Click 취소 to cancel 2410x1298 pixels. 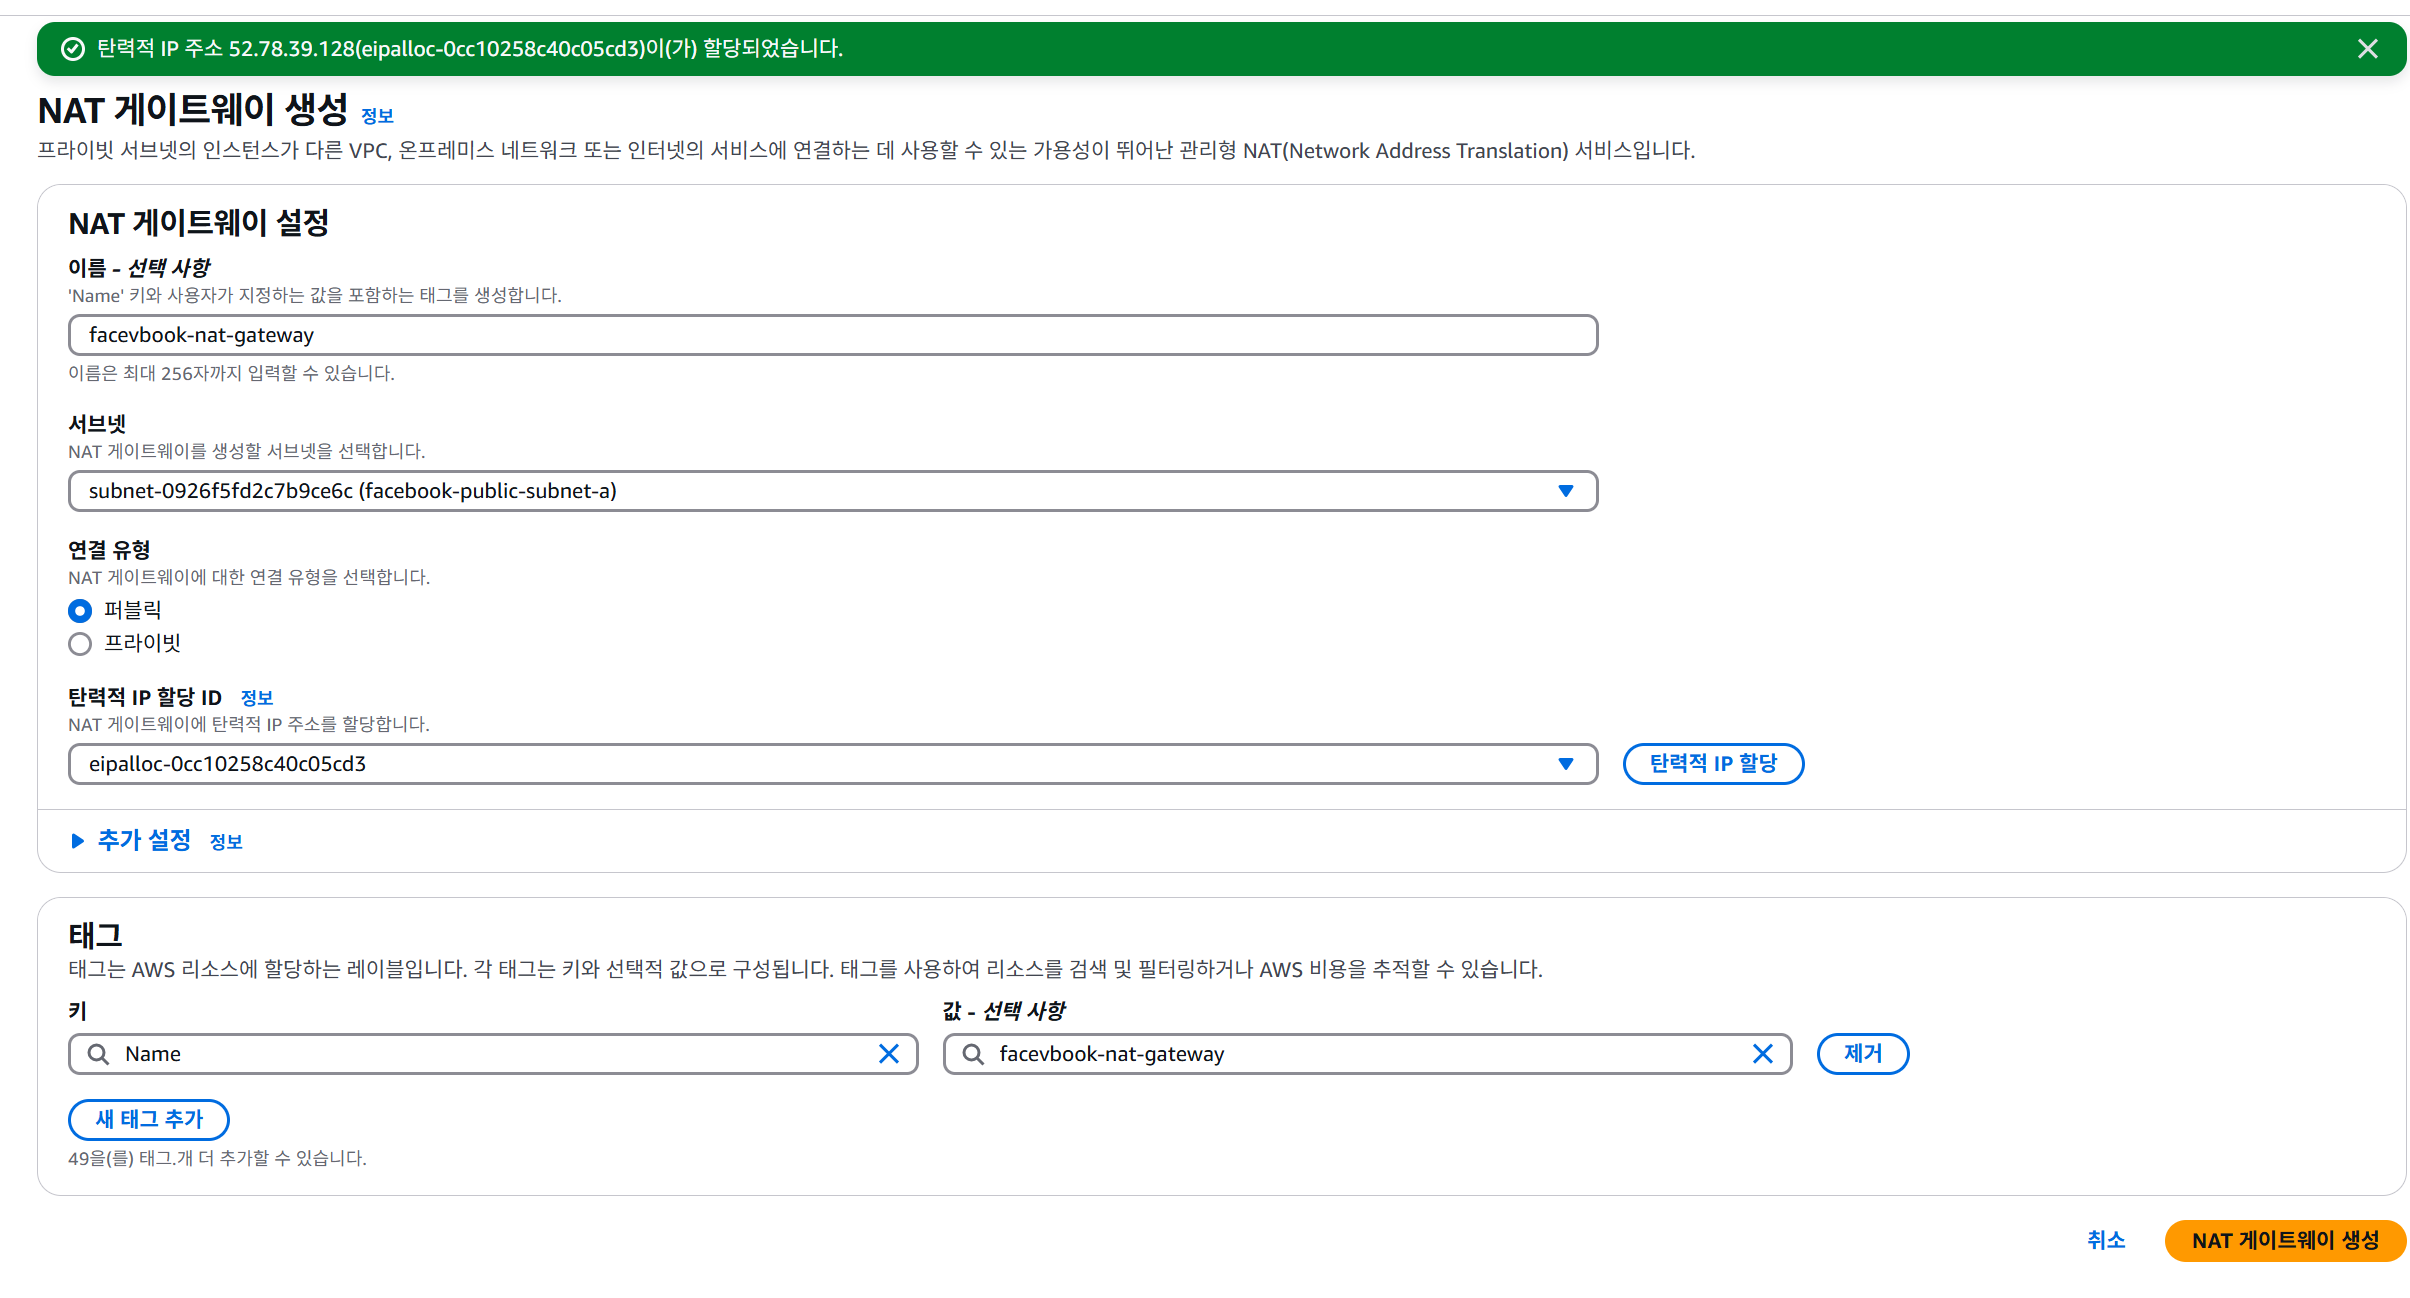coord(2105,1241)
